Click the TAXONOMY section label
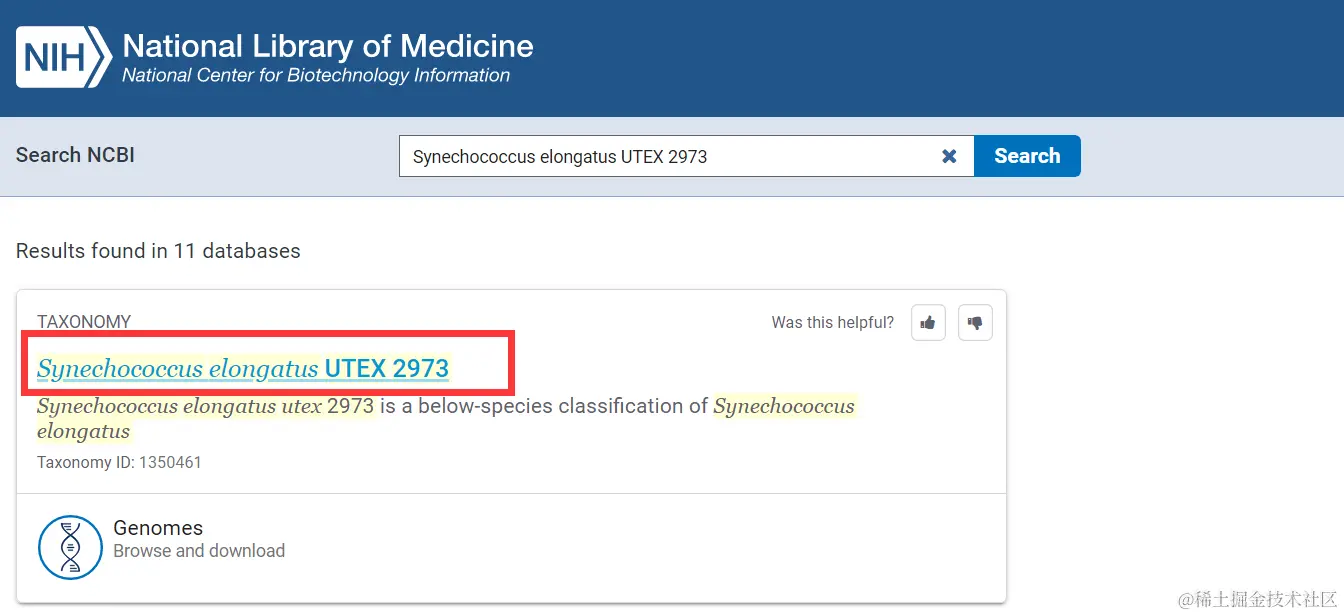Screen dimensions: 1344x616 click(x=84, y=322)
